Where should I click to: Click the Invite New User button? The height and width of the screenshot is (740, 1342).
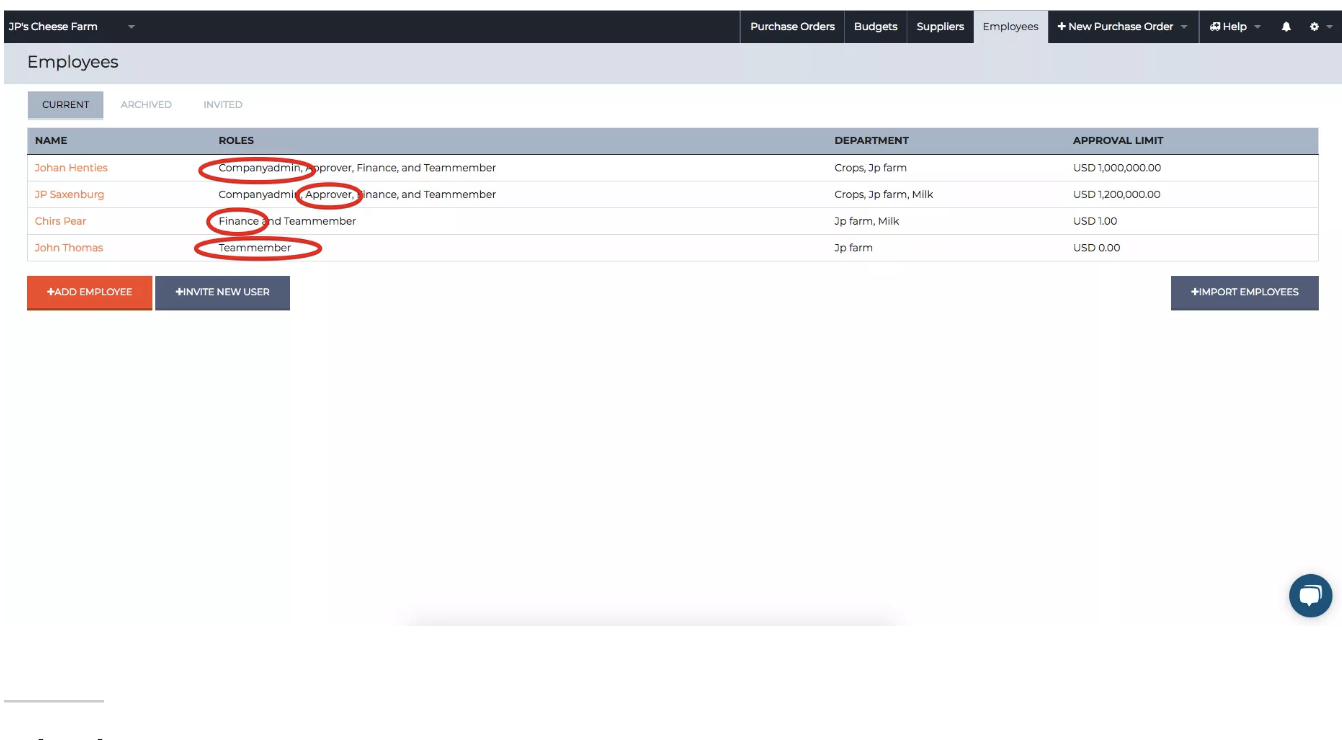coord(222,292)
